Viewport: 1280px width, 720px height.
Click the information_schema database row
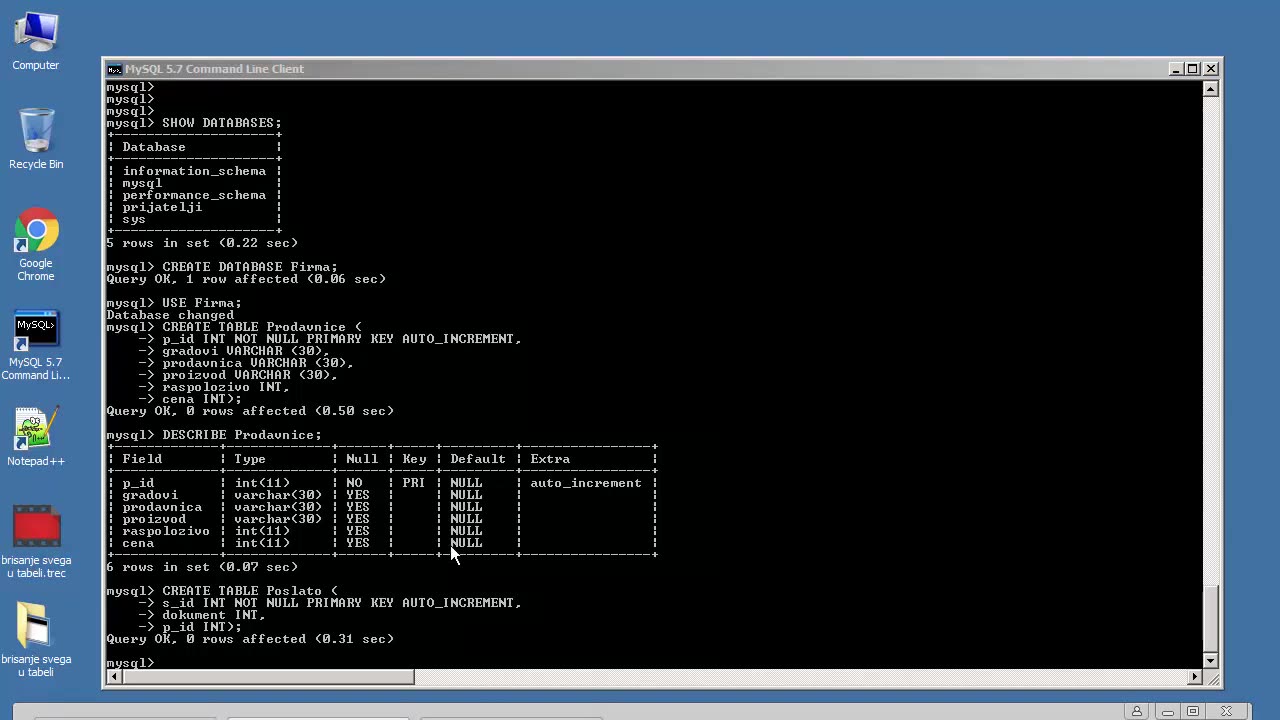[x=194, y=171]
